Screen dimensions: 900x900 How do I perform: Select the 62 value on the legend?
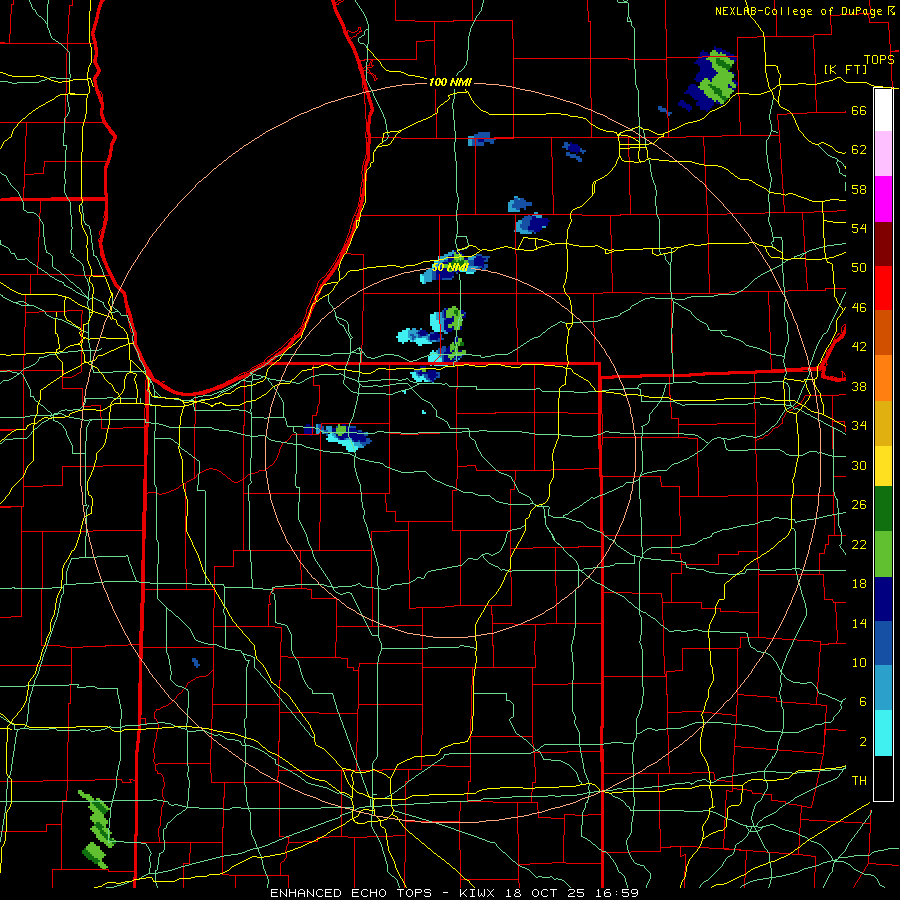pos(859,150)
